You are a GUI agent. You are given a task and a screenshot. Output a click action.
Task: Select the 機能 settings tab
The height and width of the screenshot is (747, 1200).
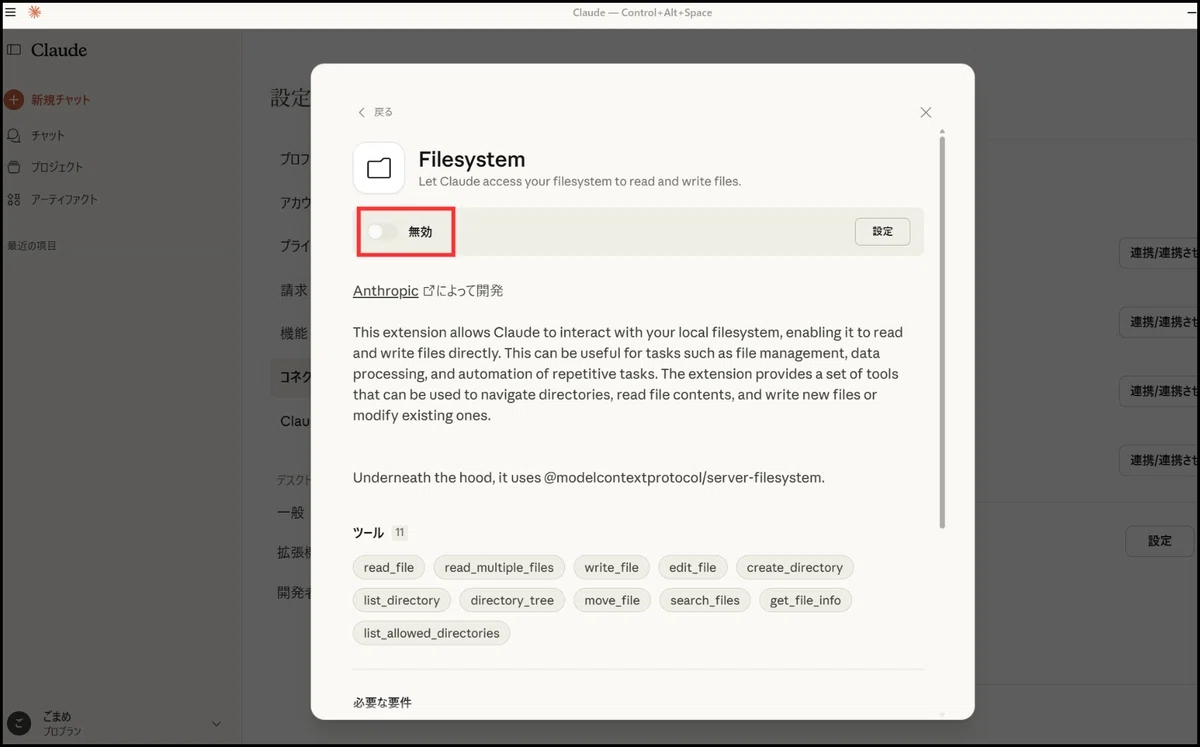(x=294, y=333)
